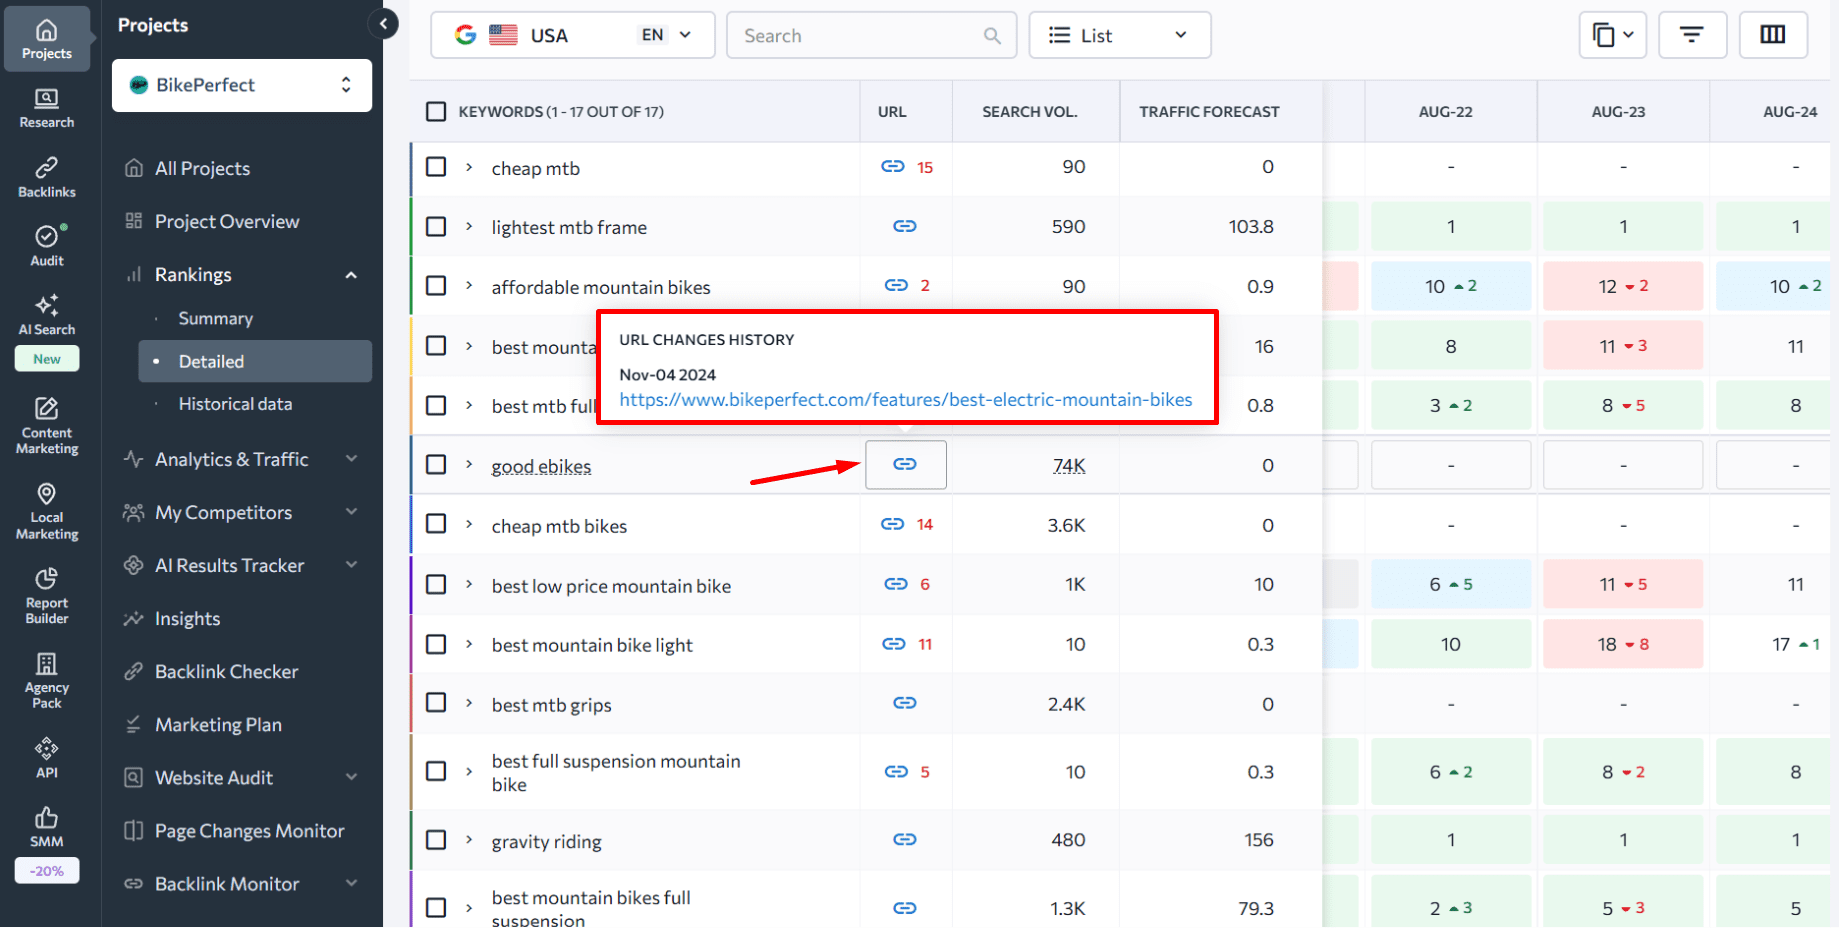Open the Research section in the sidebar
The image size is (1839, 928).
(x=46, y=108)
